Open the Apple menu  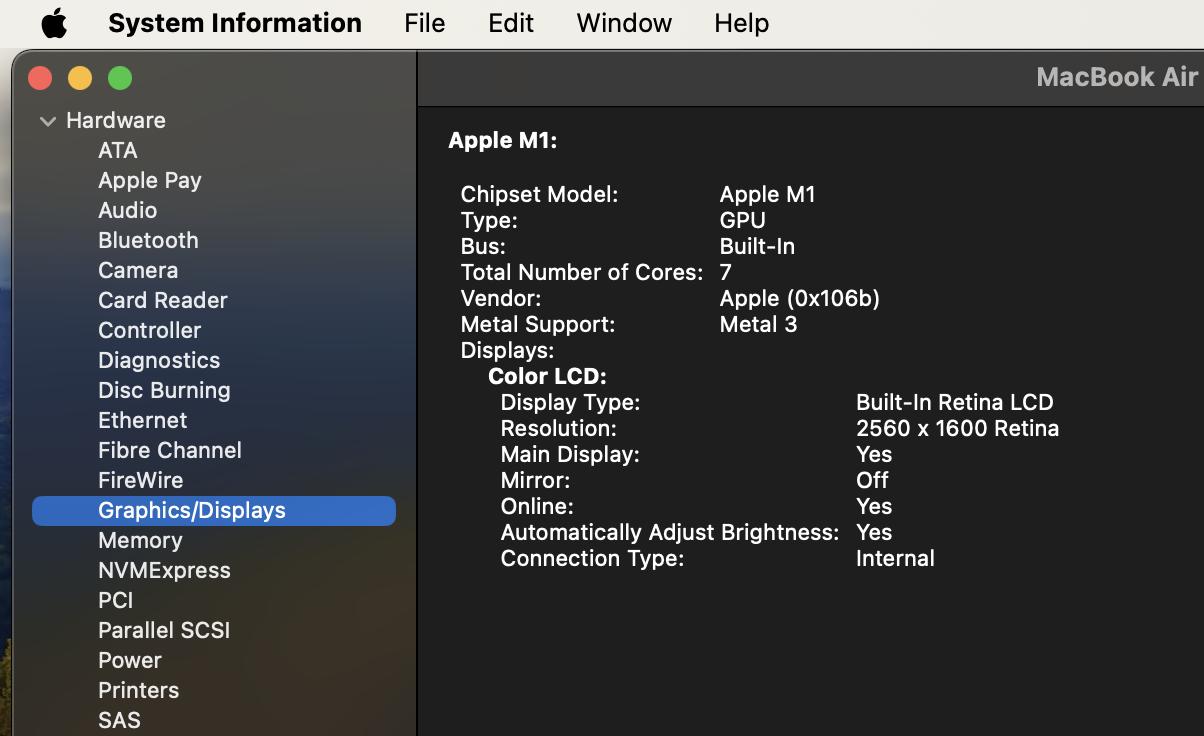tap(54, 23)
